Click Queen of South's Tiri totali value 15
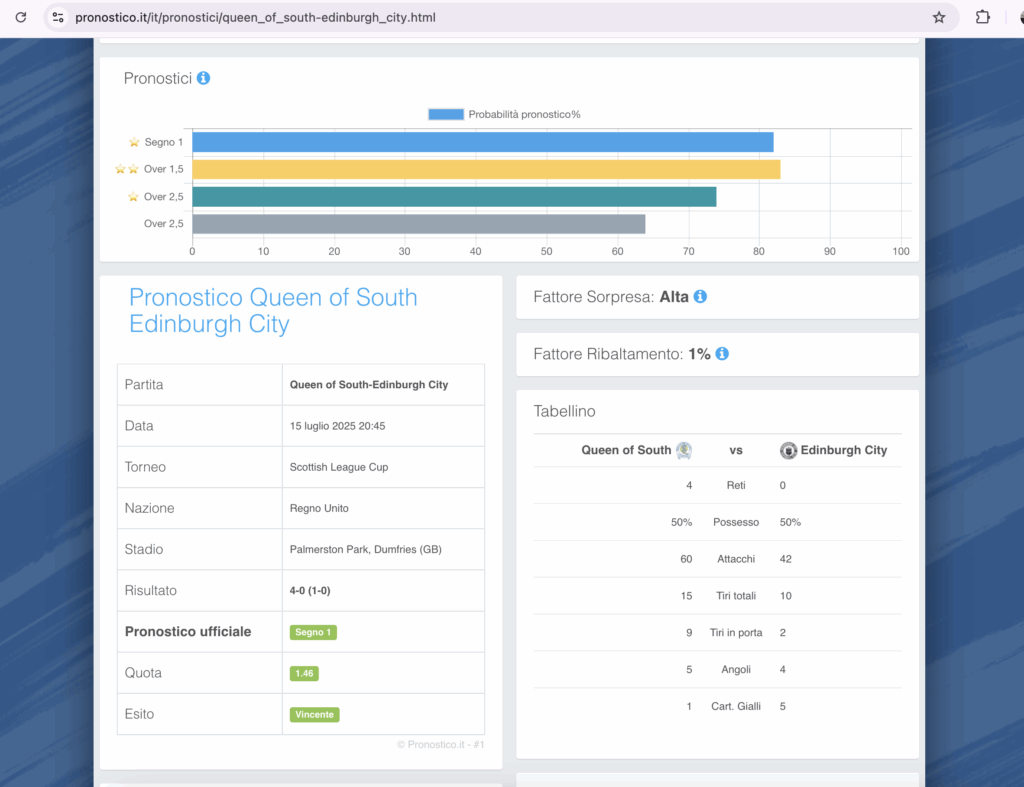The image size is (1024, 787). click(x=686, y=596)
